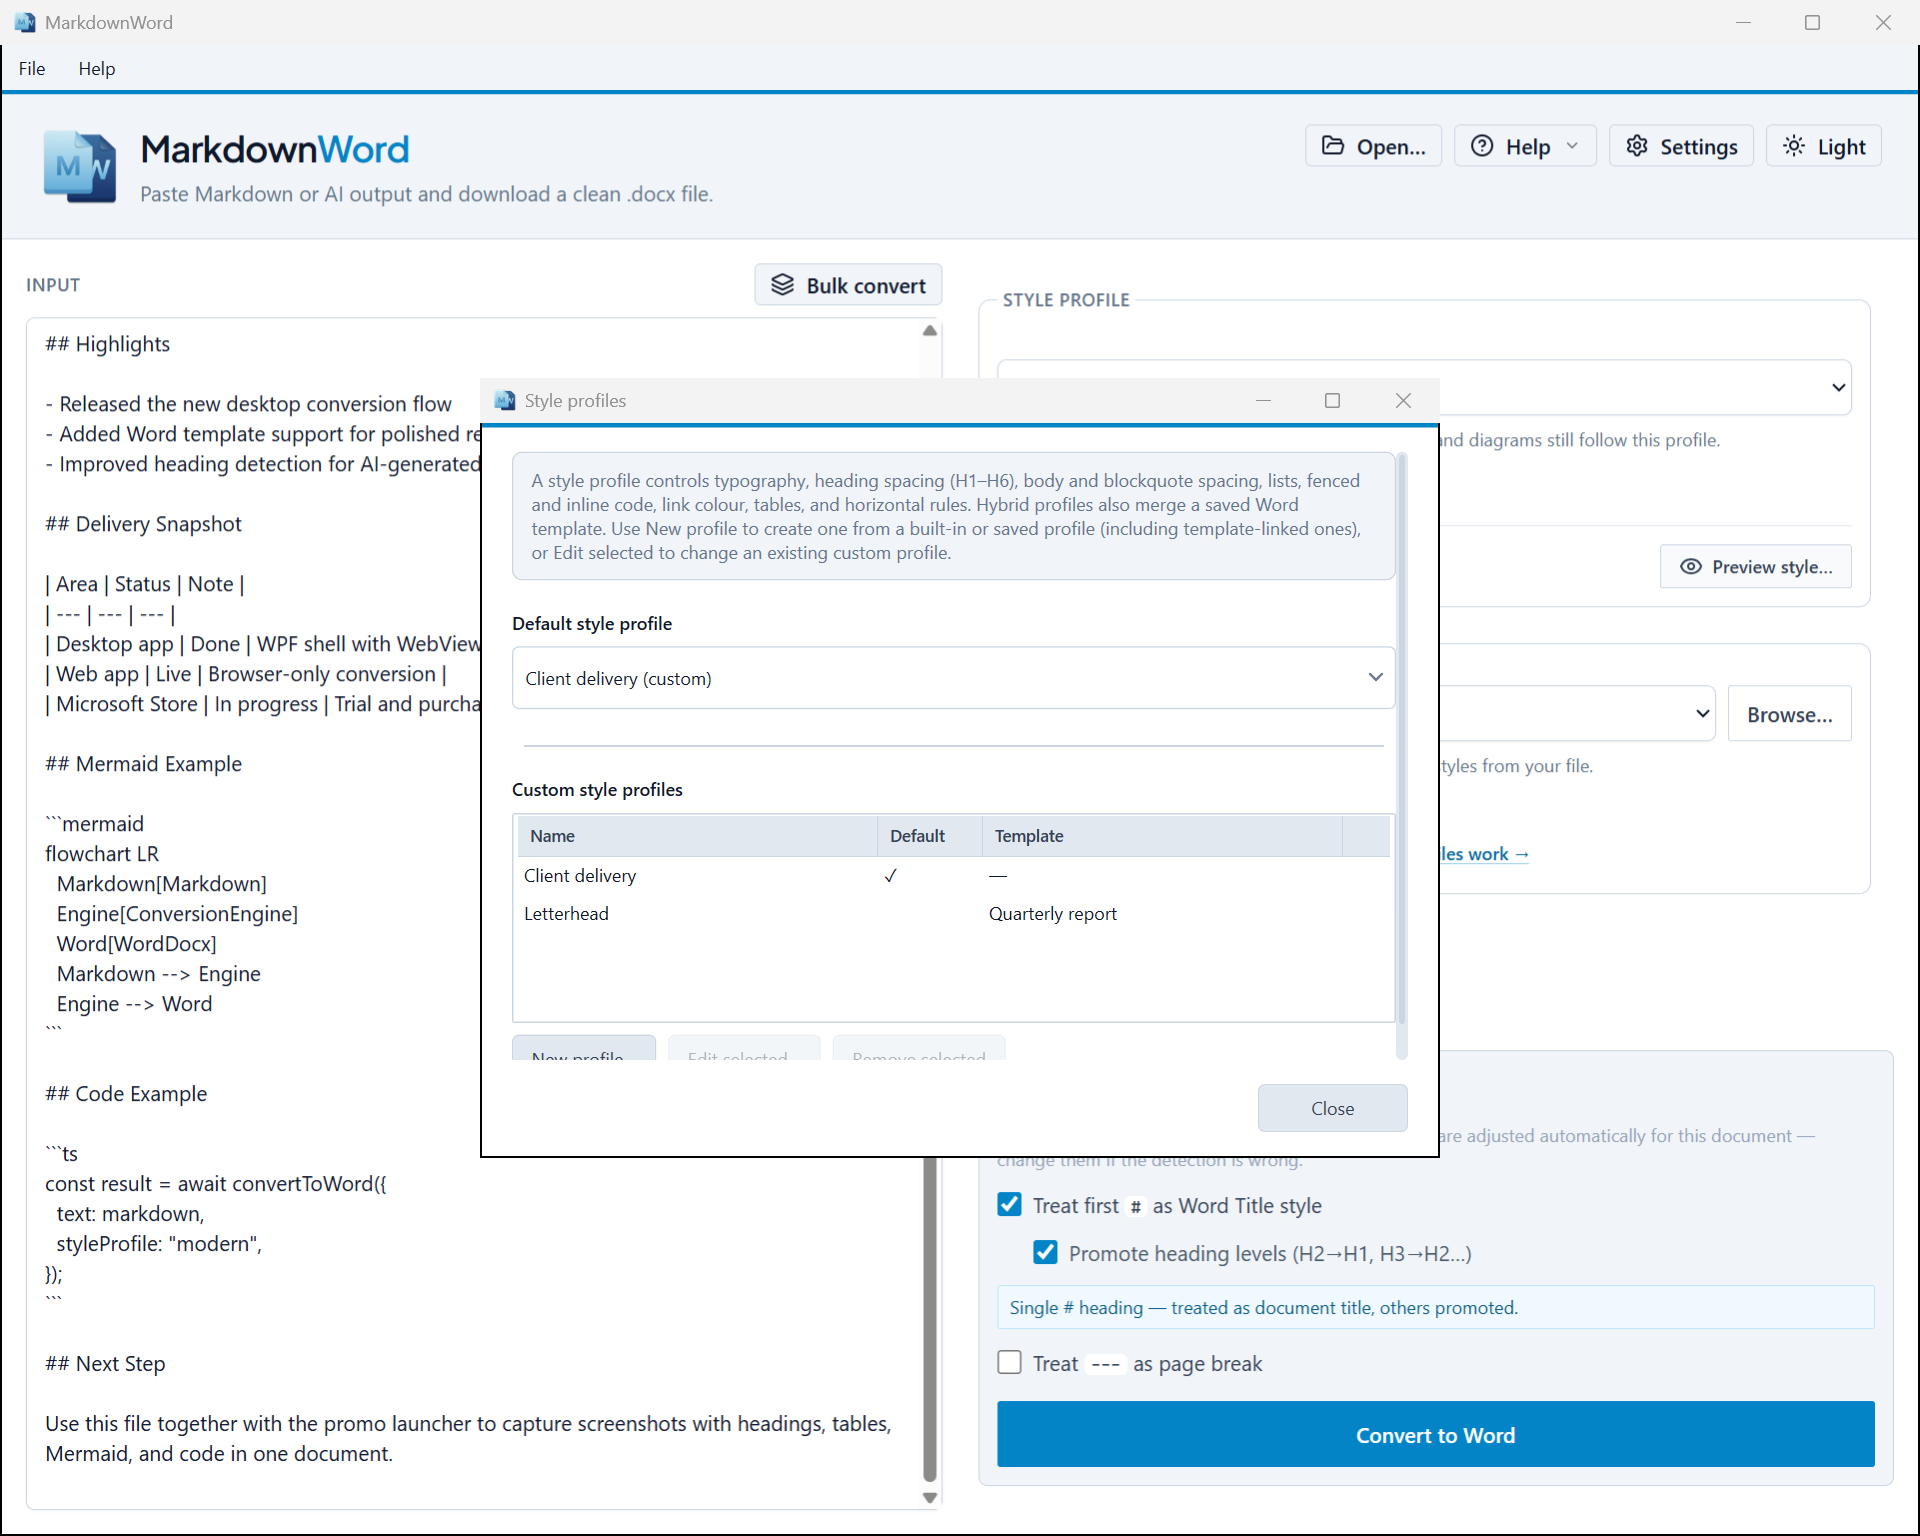This screenshot has width=1920, height=1536.
Task: Maximize the Style profiles dialog
Action: (1332, 401)
